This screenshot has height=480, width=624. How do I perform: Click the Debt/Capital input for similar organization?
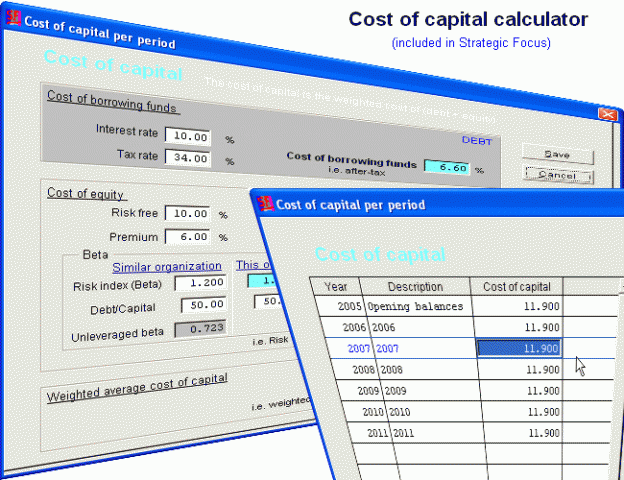point(200,304)
